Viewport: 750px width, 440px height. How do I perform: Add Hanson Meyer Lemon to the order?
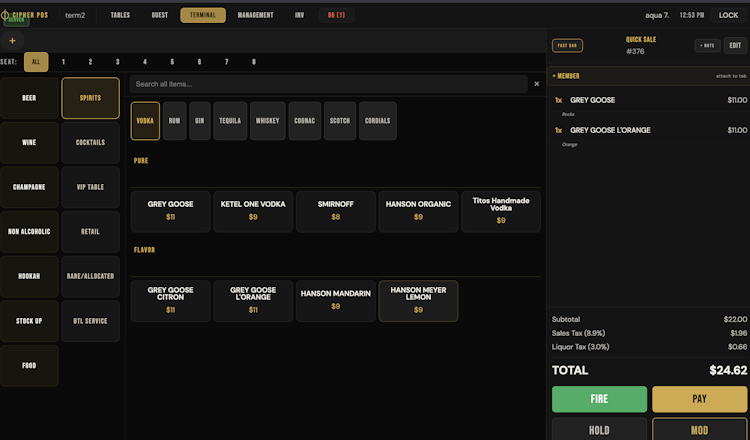419,301
